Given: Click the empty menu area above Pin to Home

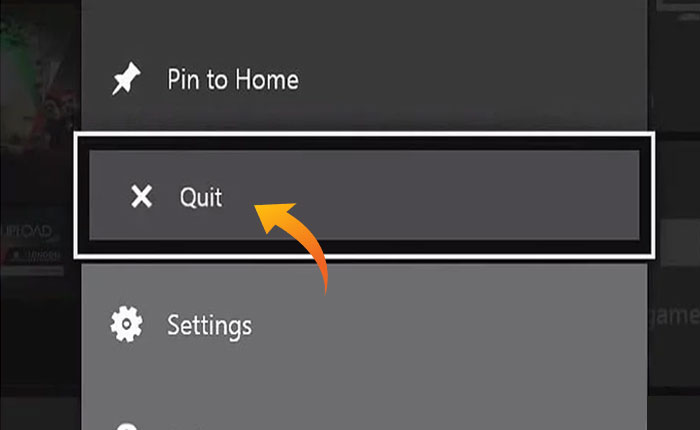Looking at the screenshot, I should tap(364, 20).
